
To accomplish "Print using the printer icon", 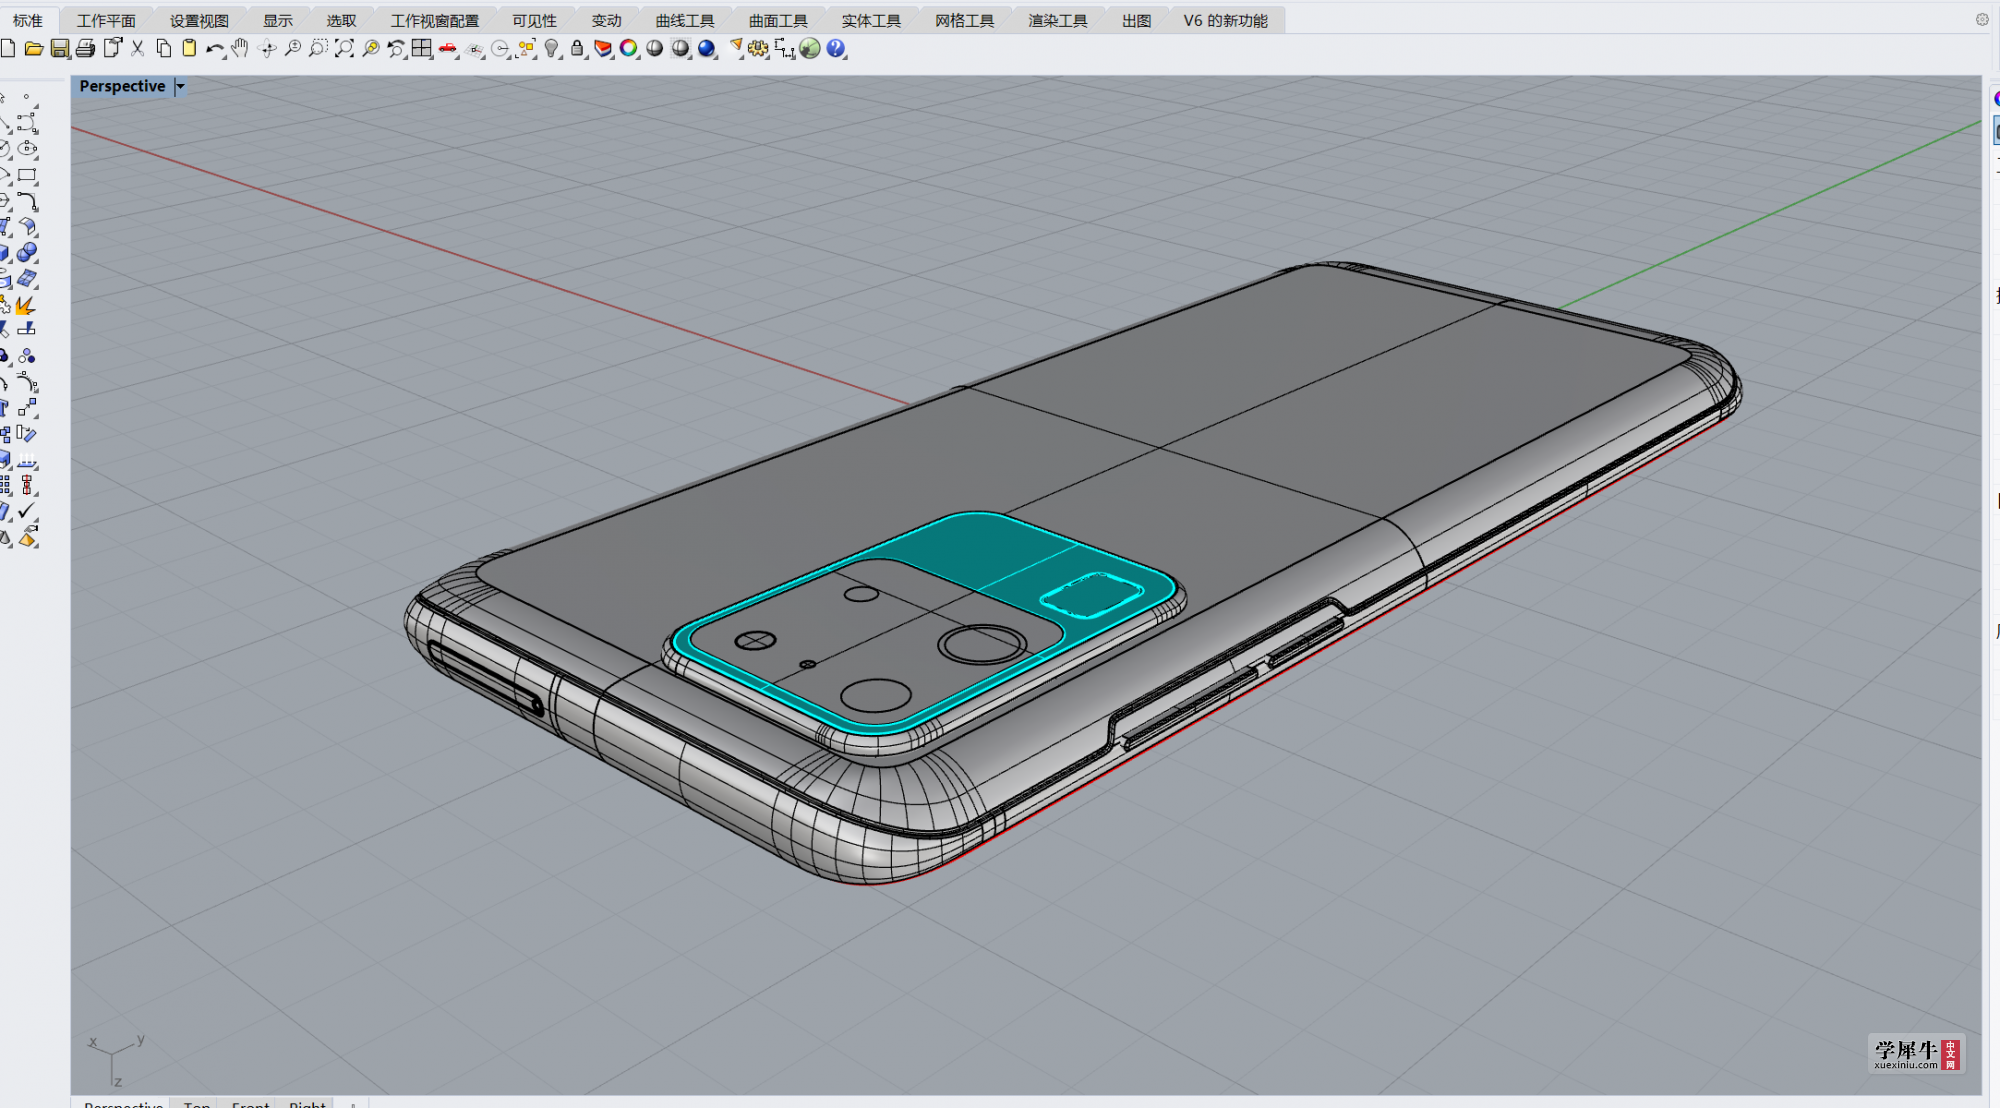I will (86, 48).
